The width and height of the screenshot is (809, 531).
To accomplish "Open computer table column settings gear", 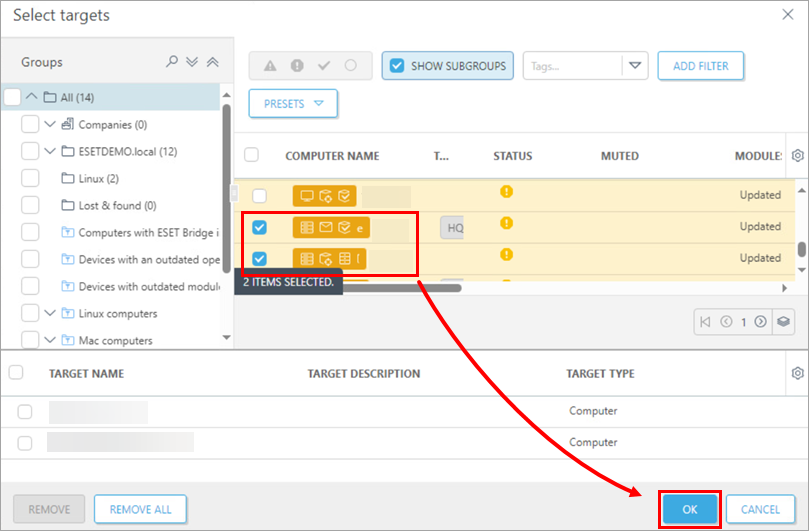I will [x=797, y=156].
